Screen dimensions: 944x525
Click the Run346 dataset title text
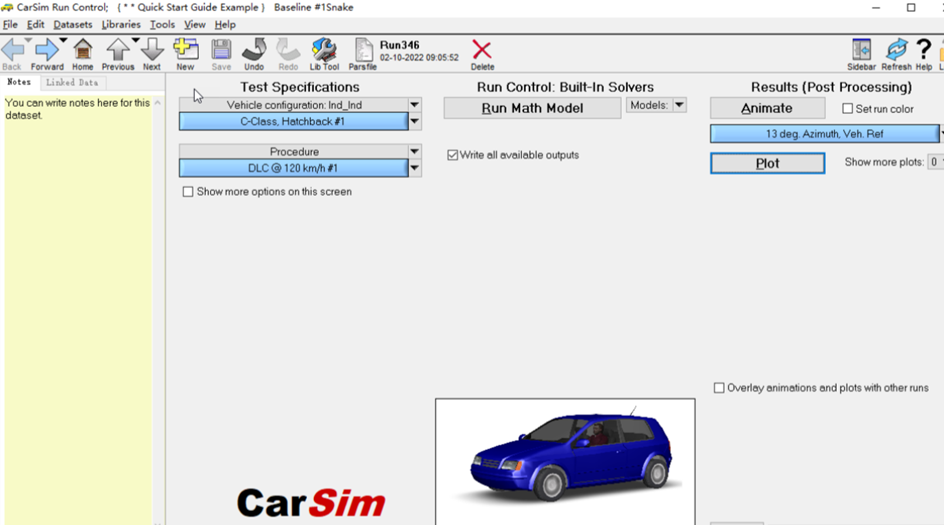(x=400, y=45)
